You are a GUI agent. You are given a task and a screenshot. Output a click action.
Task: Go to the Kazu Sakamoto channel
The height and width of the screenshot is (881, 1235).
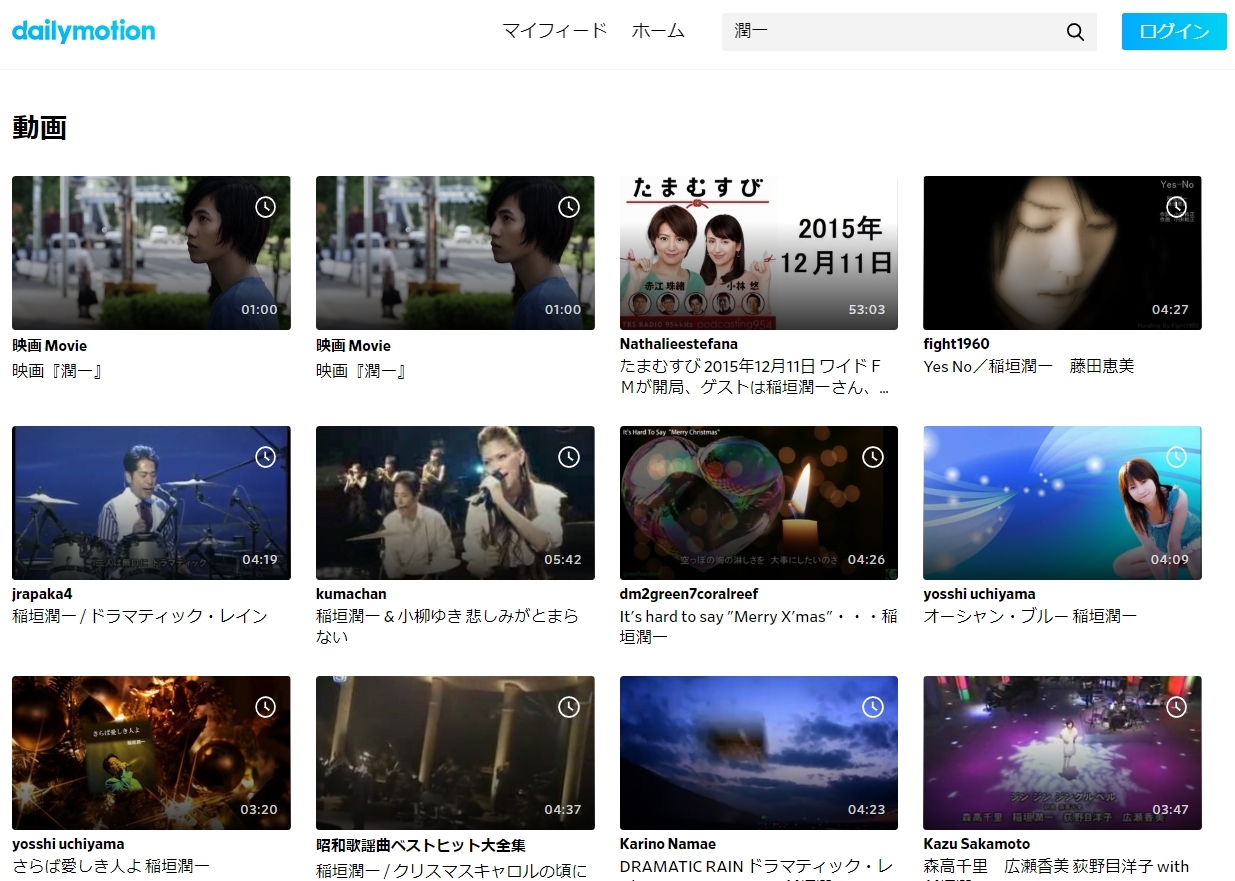(976, 844)
